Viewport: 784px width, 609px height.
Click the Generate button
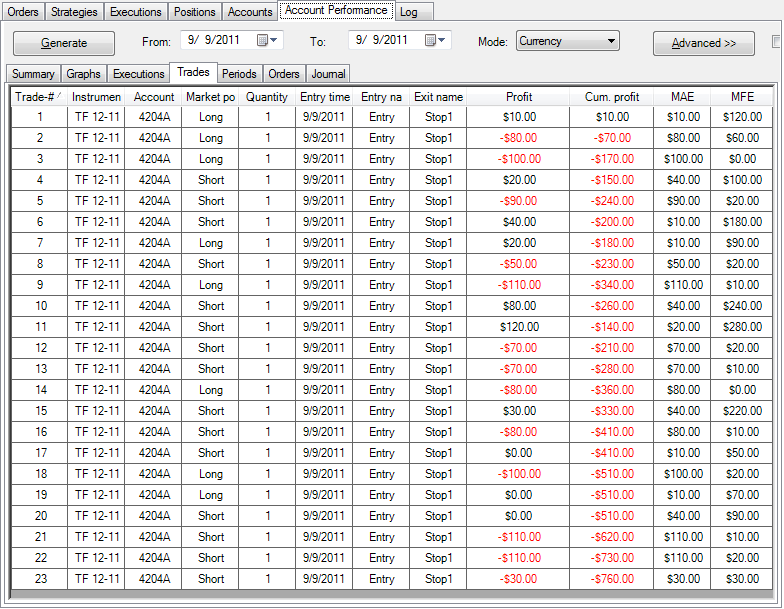coord(64,43)
